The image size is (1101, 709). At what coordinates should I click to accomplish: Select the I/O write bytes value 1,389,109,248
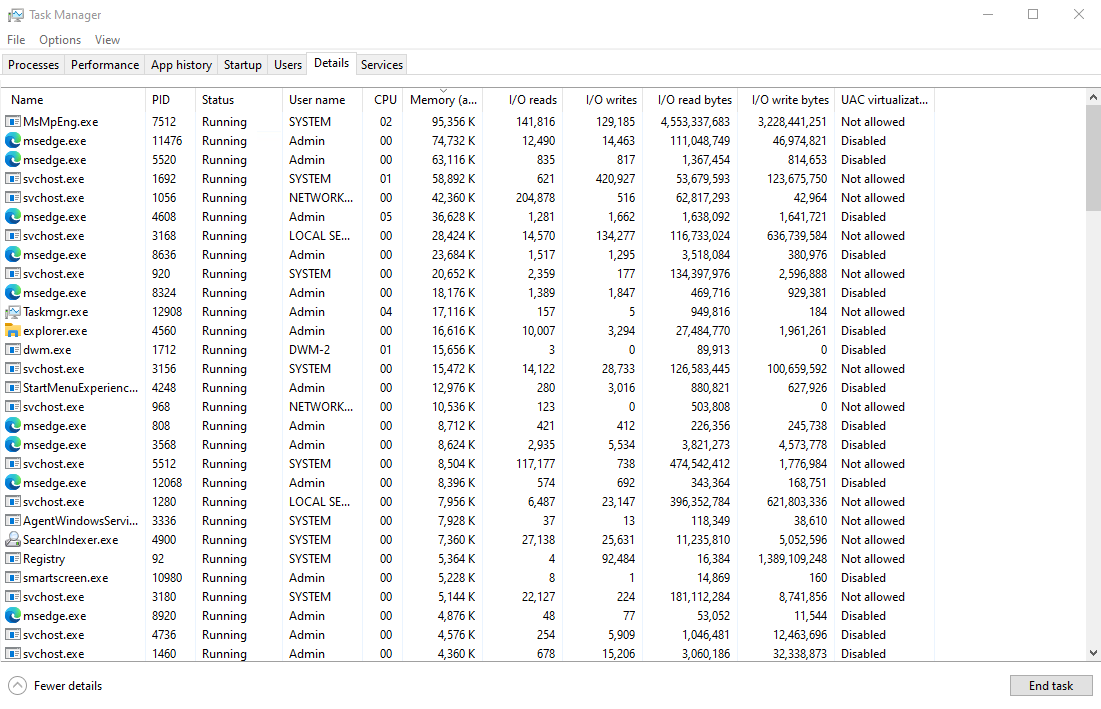click(x=793, y=558)
